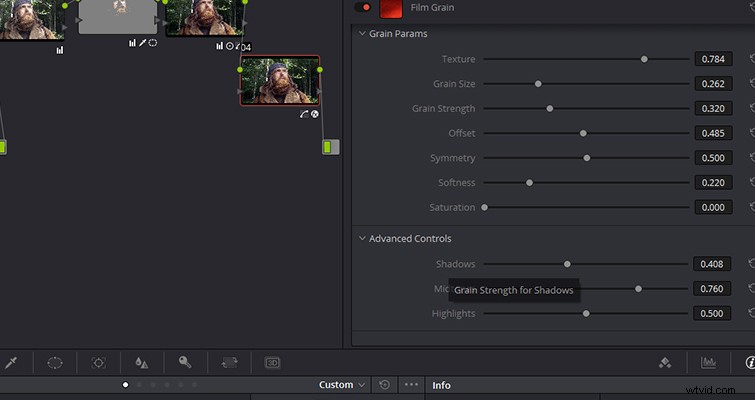
Task: Click the eyedropper icon under the gray node
Action: coord(143,43)
